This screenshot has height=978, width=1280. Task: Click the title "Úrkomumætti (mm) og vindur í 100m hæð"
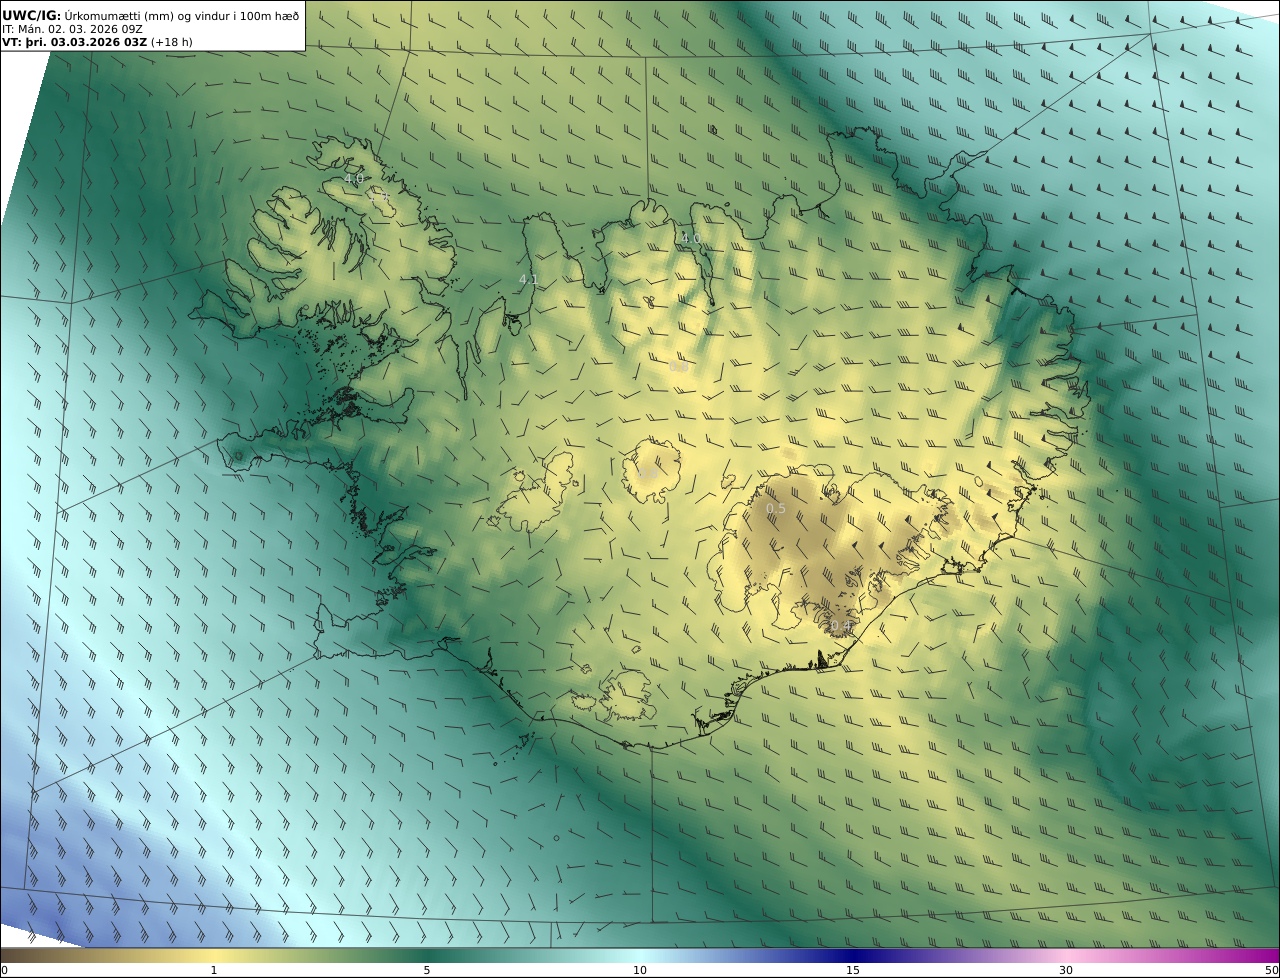(181, 15)
